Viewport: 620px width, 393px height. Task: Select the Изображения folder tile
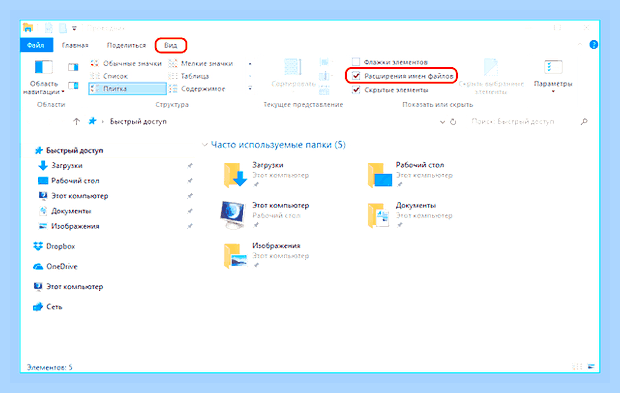point(266,255)
